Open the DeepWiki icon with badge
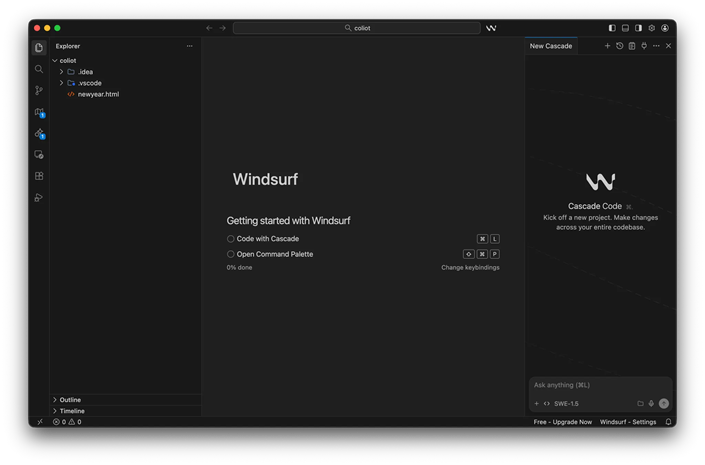 click(x=40, y=134)
